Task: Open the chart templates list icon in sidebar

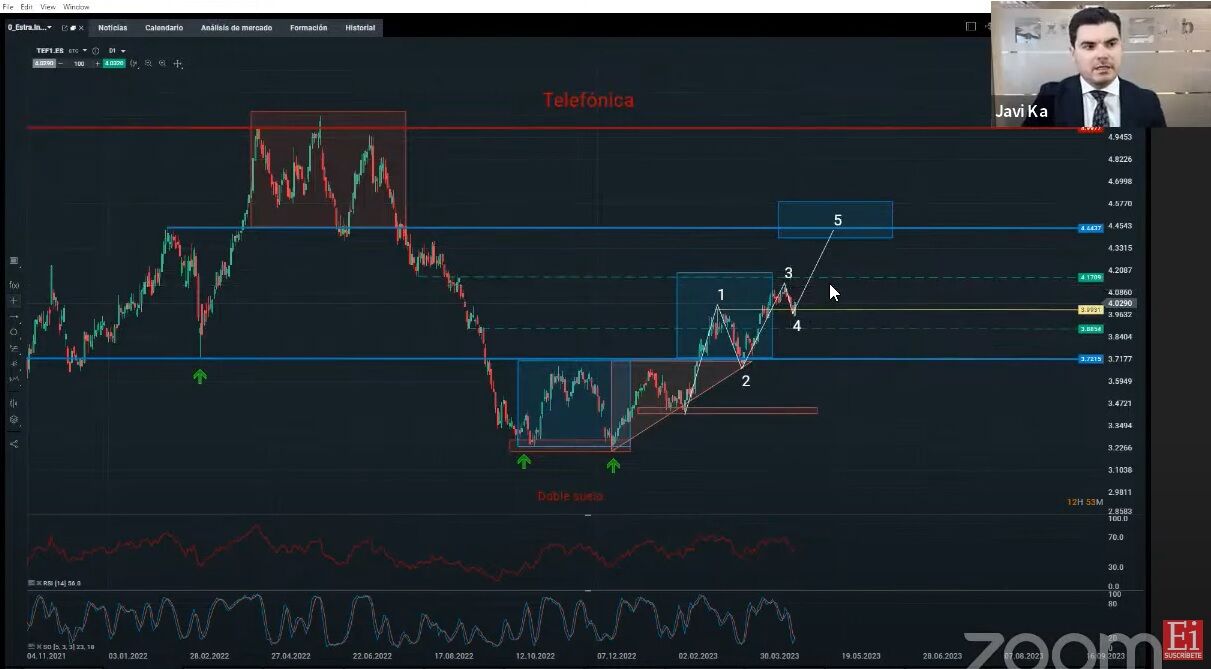Action: (14, 260)
